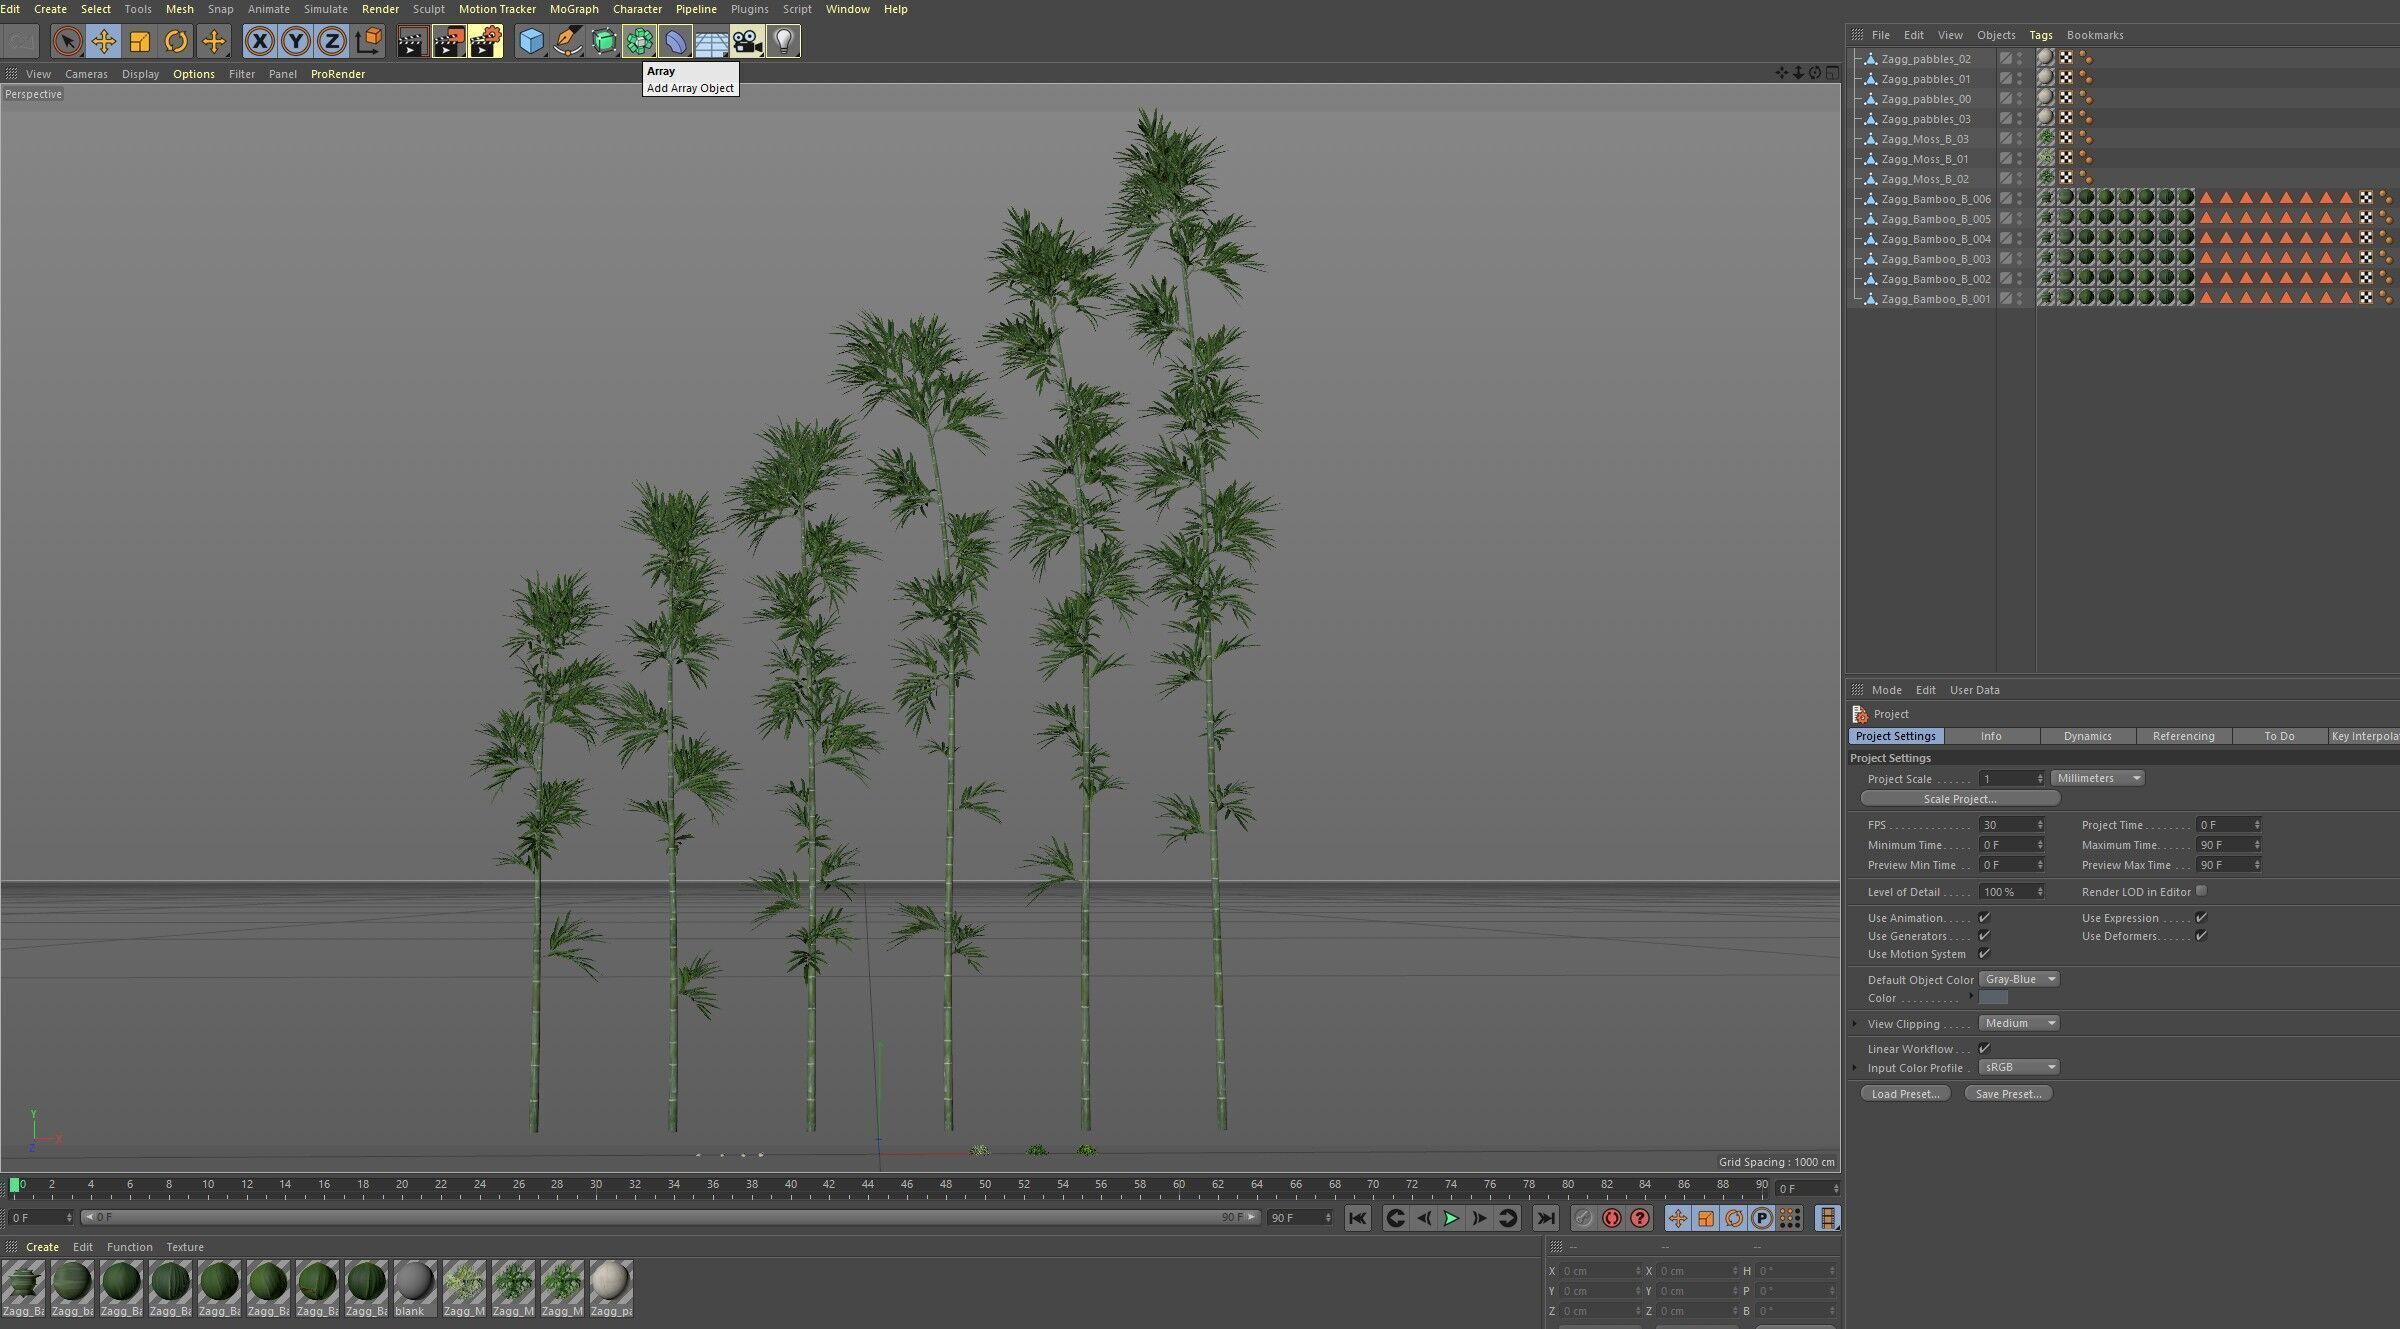The height and width of the screenshot is (1329, 2400).
Task: Expand the Color swatch disclosure arrow
Action: (x=1972, y=996)
